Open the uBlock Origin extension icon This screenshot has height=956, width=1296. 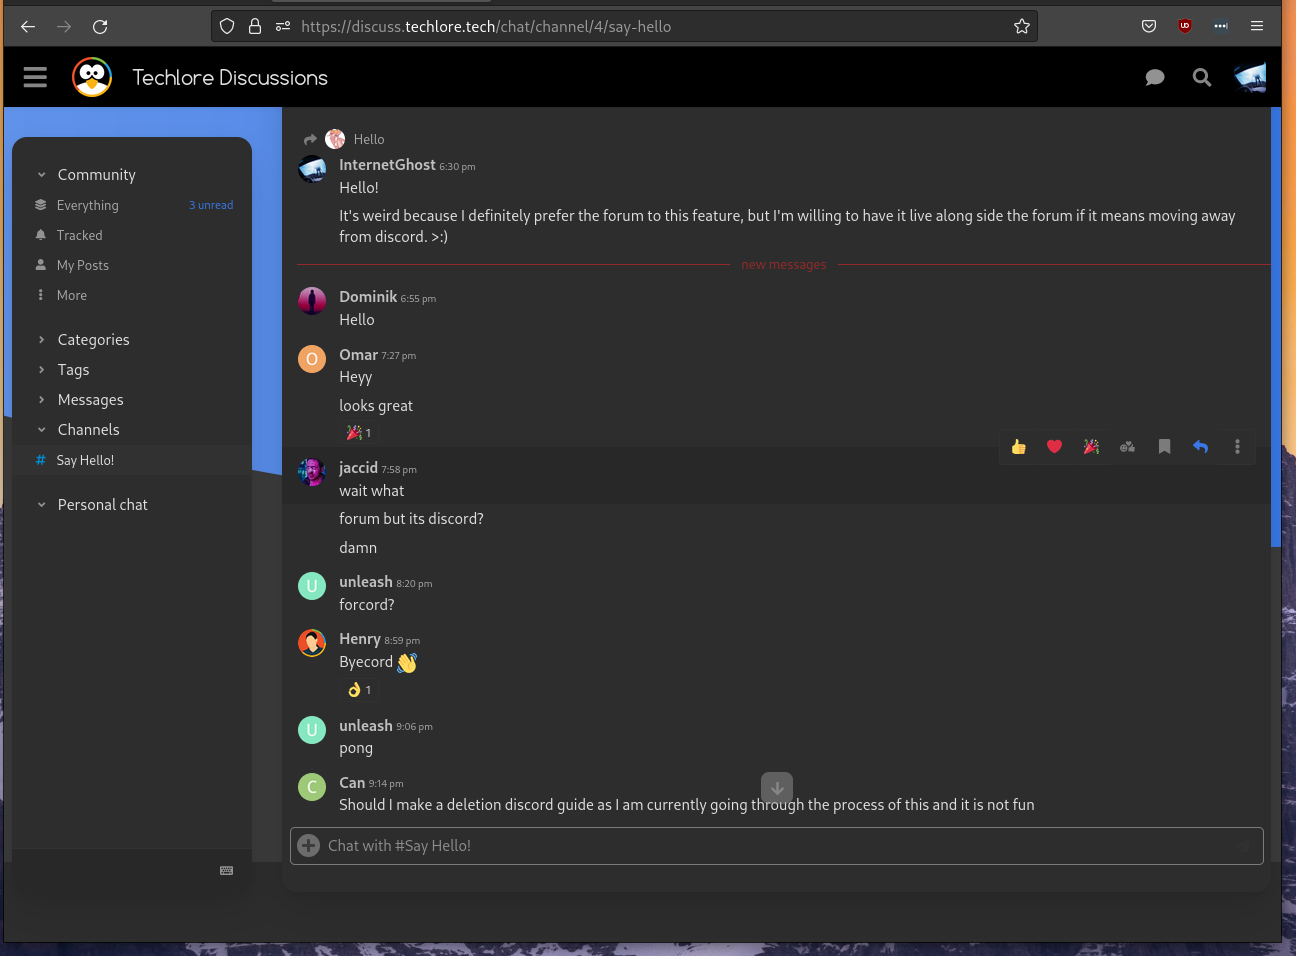coord(1185,27)
